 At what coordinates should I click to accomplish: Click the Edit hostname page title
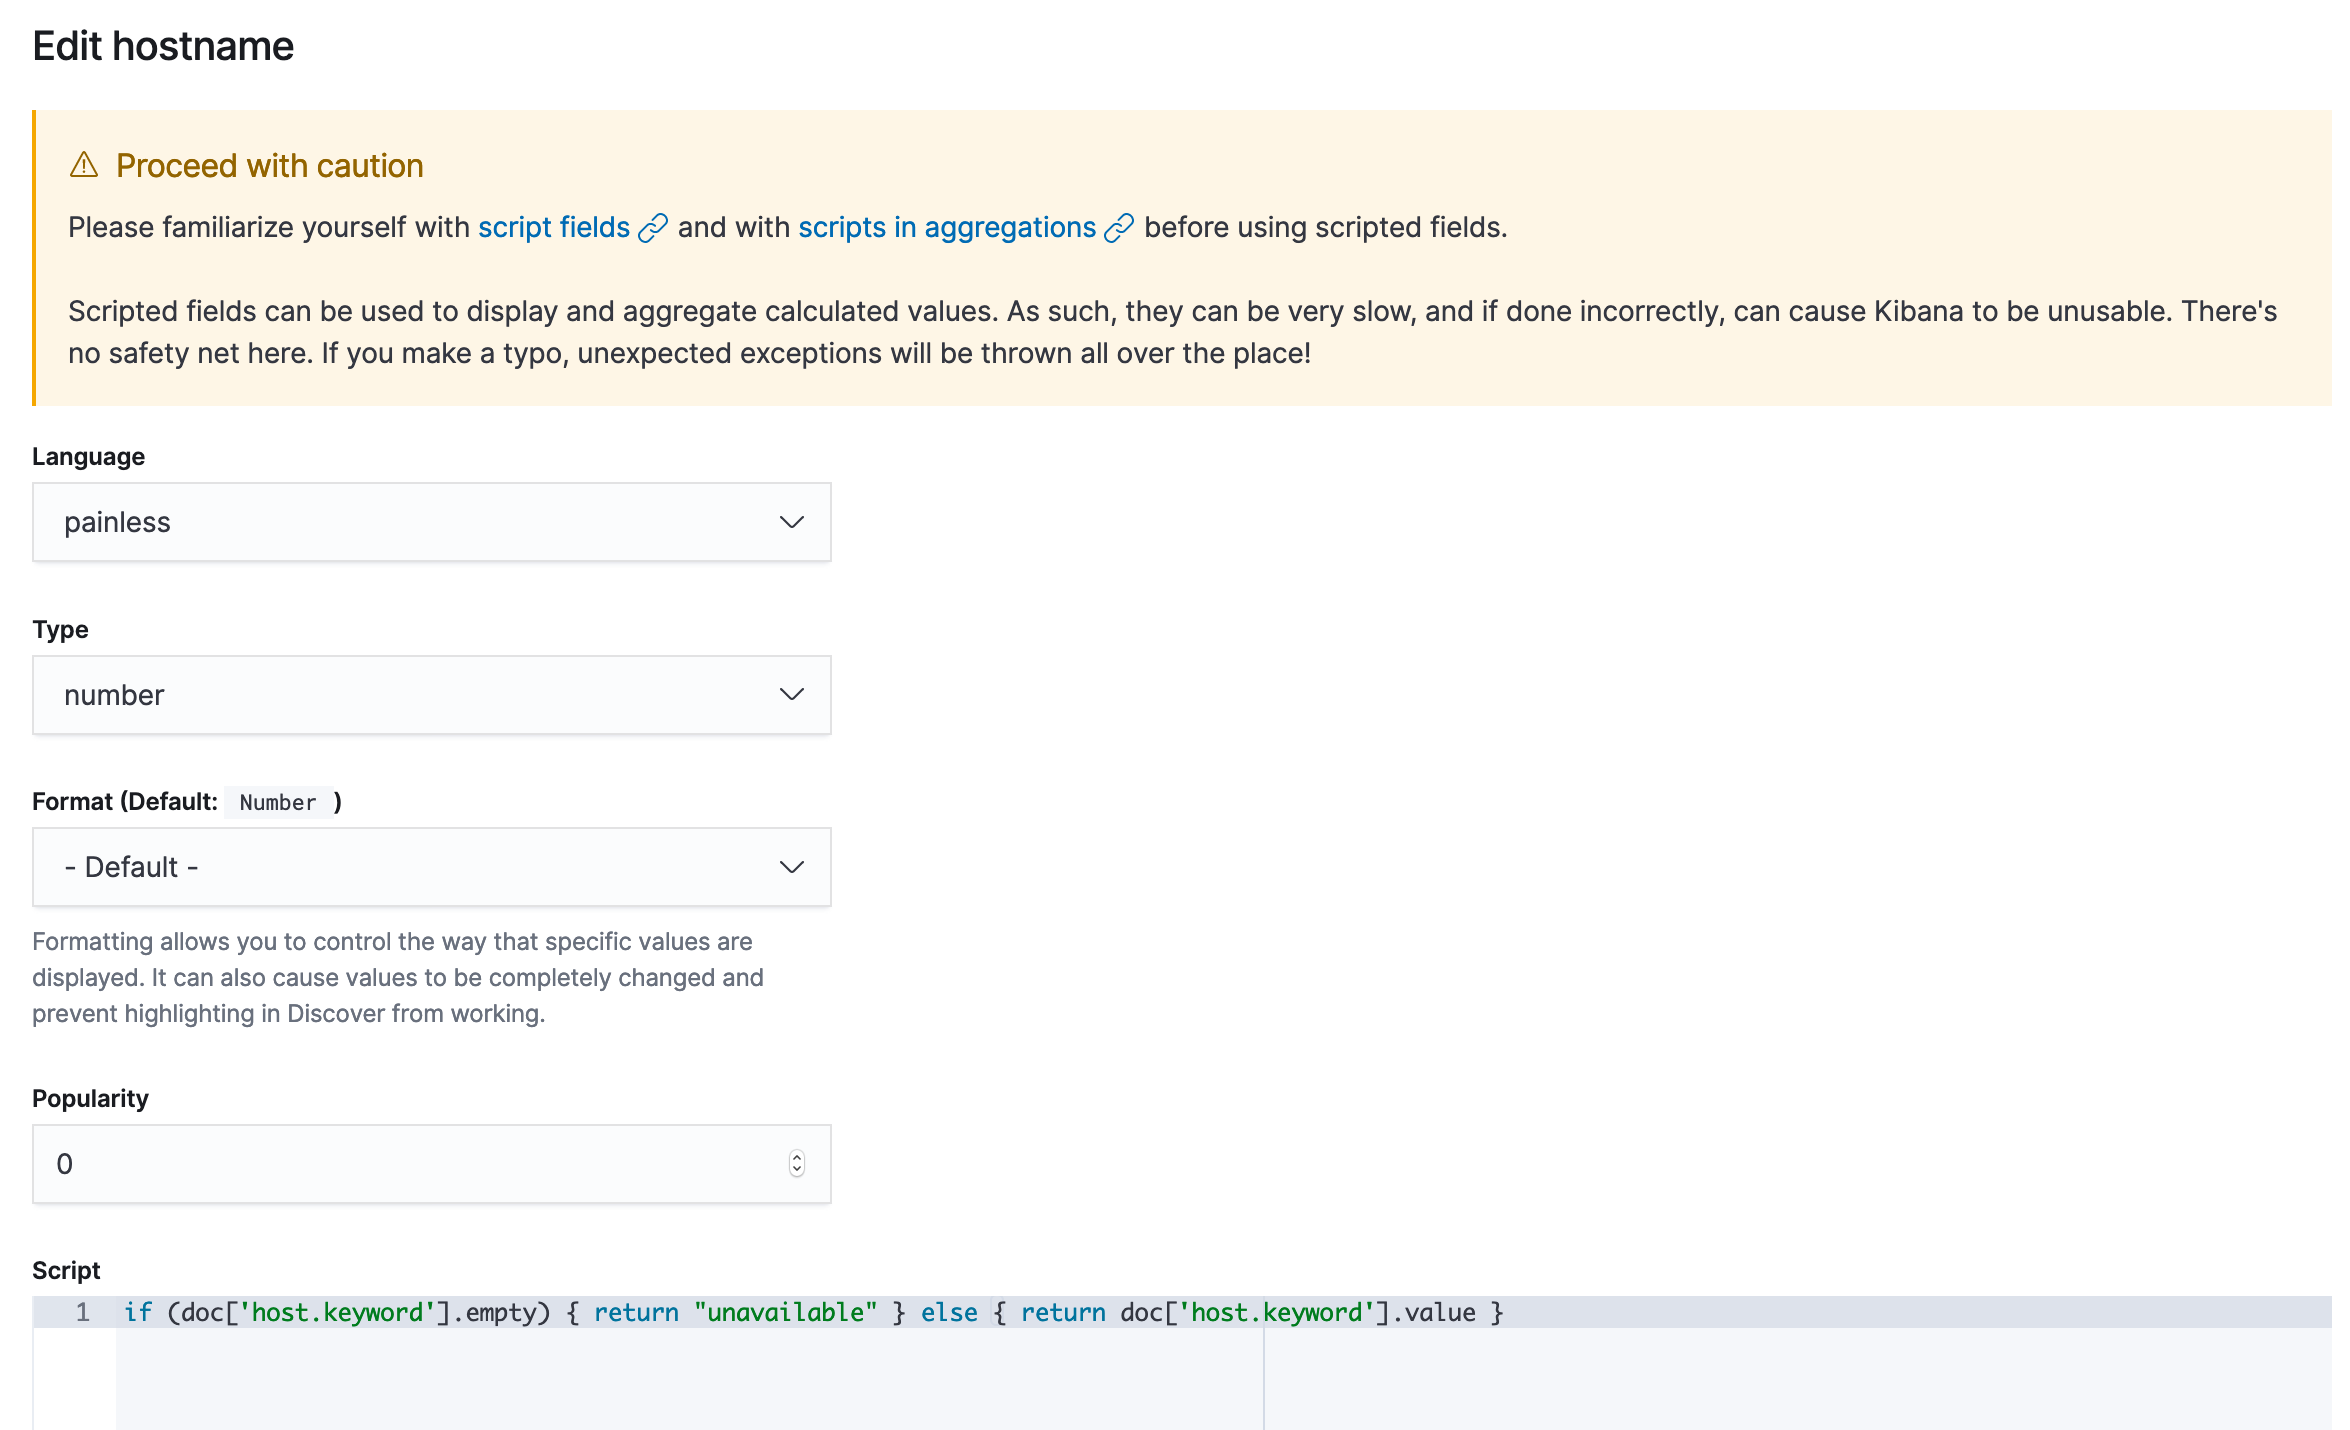coord(163,46)
